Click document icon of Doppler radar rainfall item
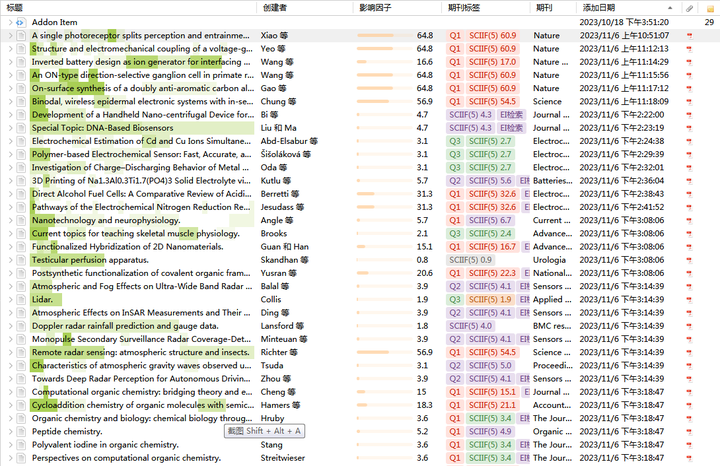The width and height of the screenshot is (720, 466). tap(21, 326)
